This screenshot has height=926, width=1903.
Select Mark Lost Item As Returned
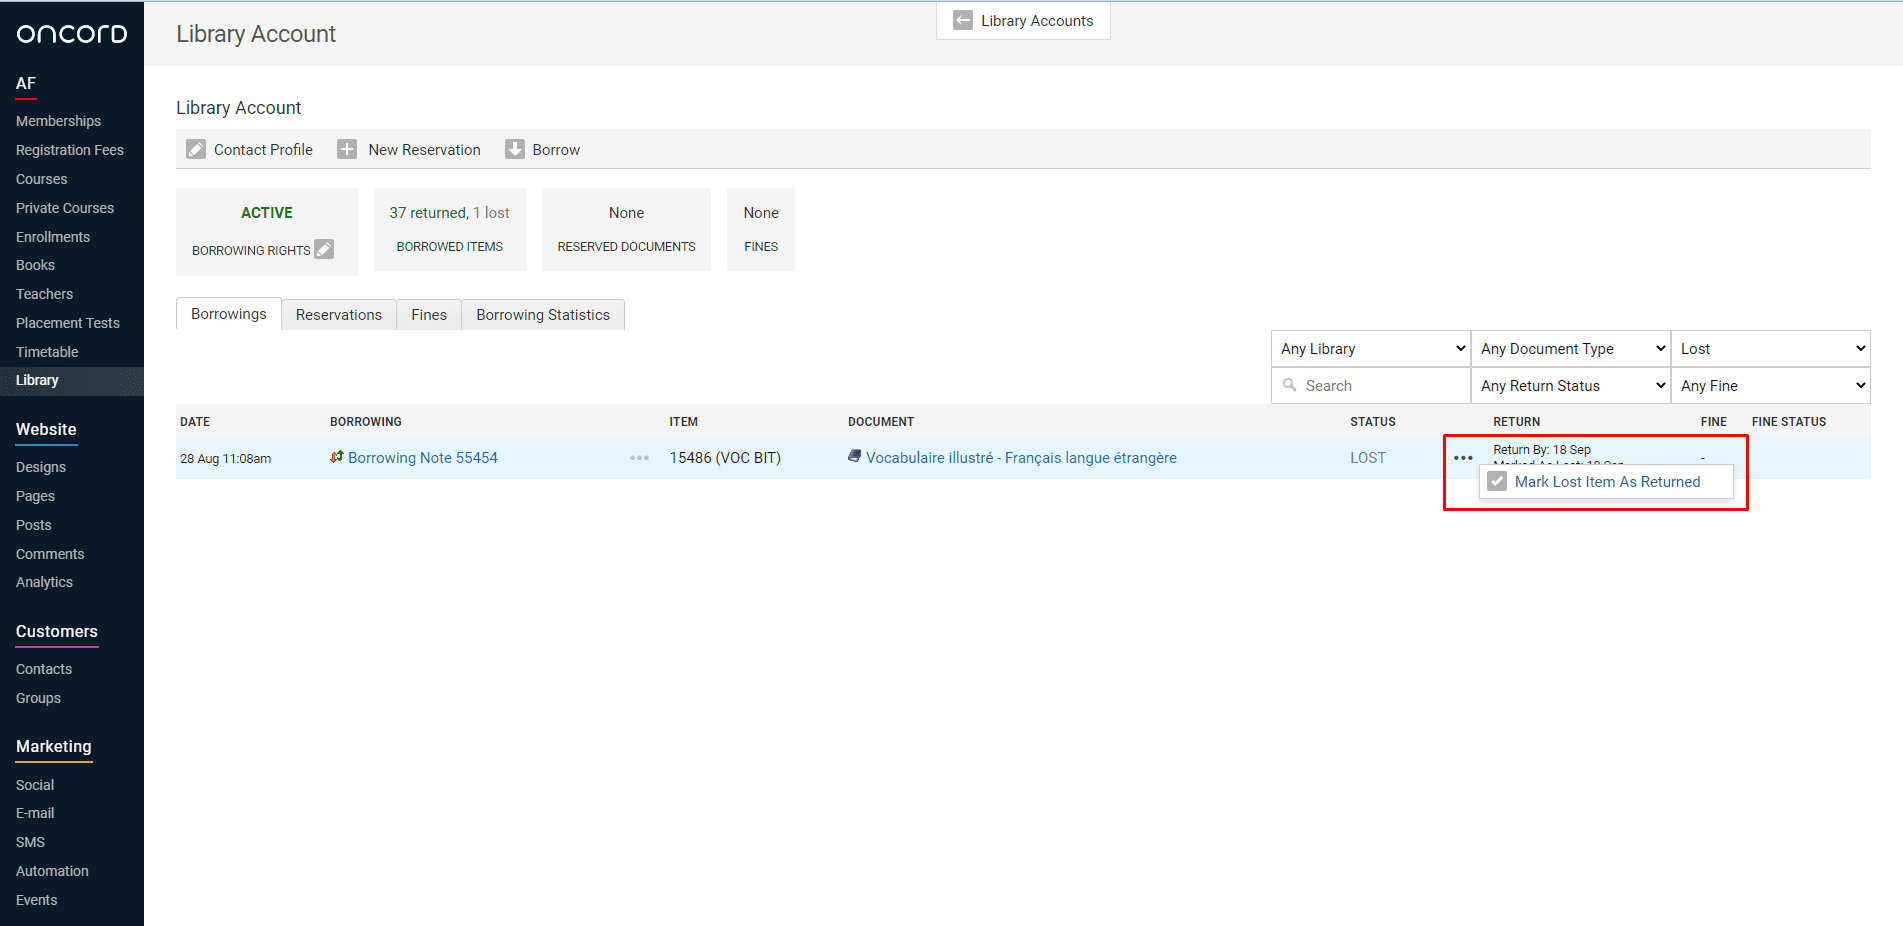1607,482
